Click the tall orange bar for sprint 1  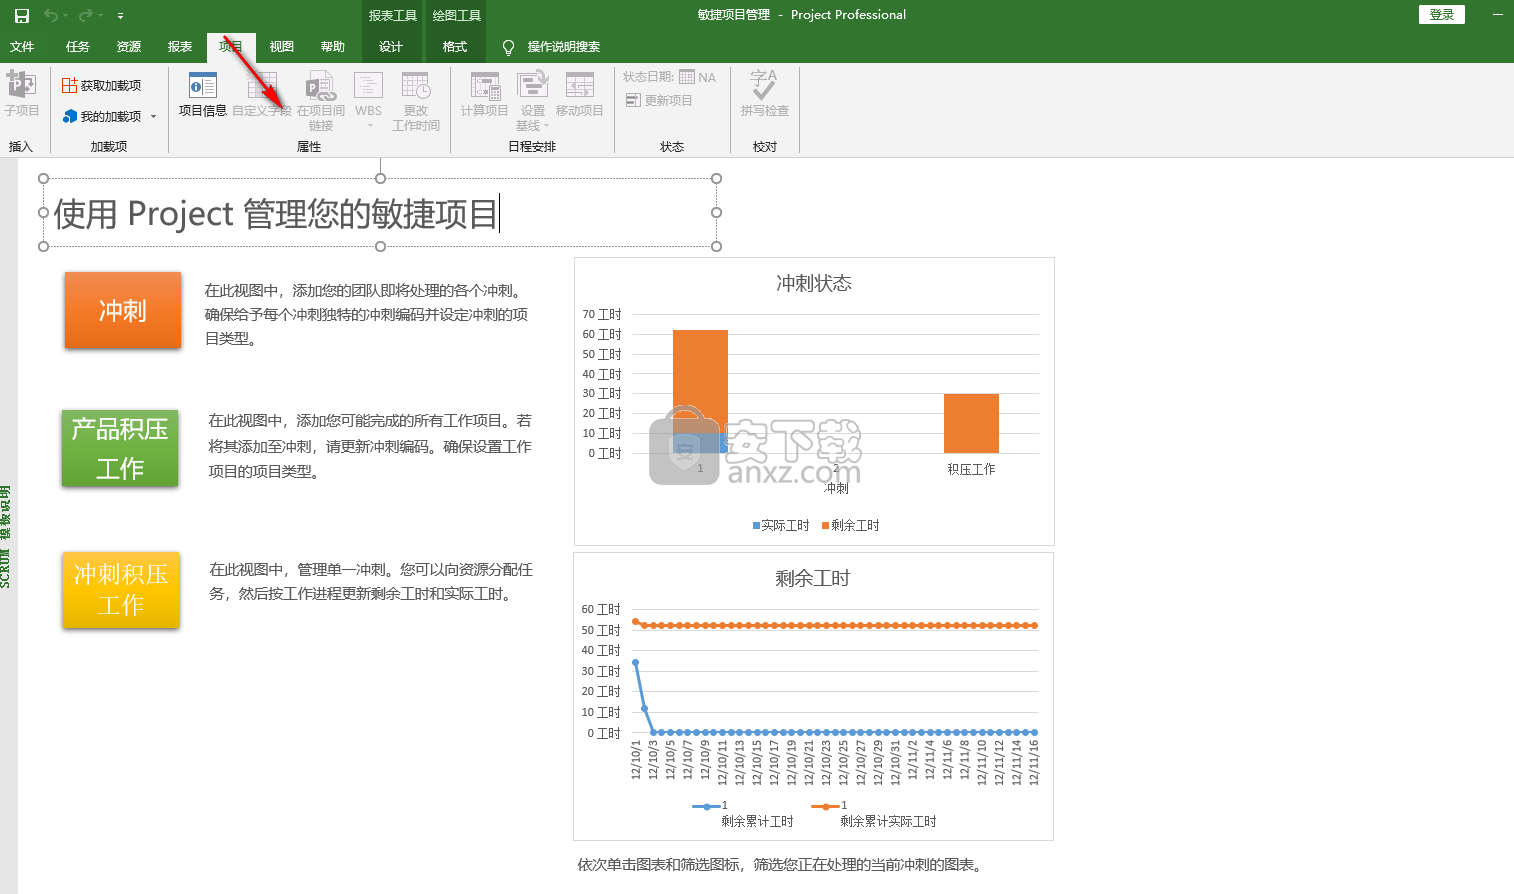(700, 381)
